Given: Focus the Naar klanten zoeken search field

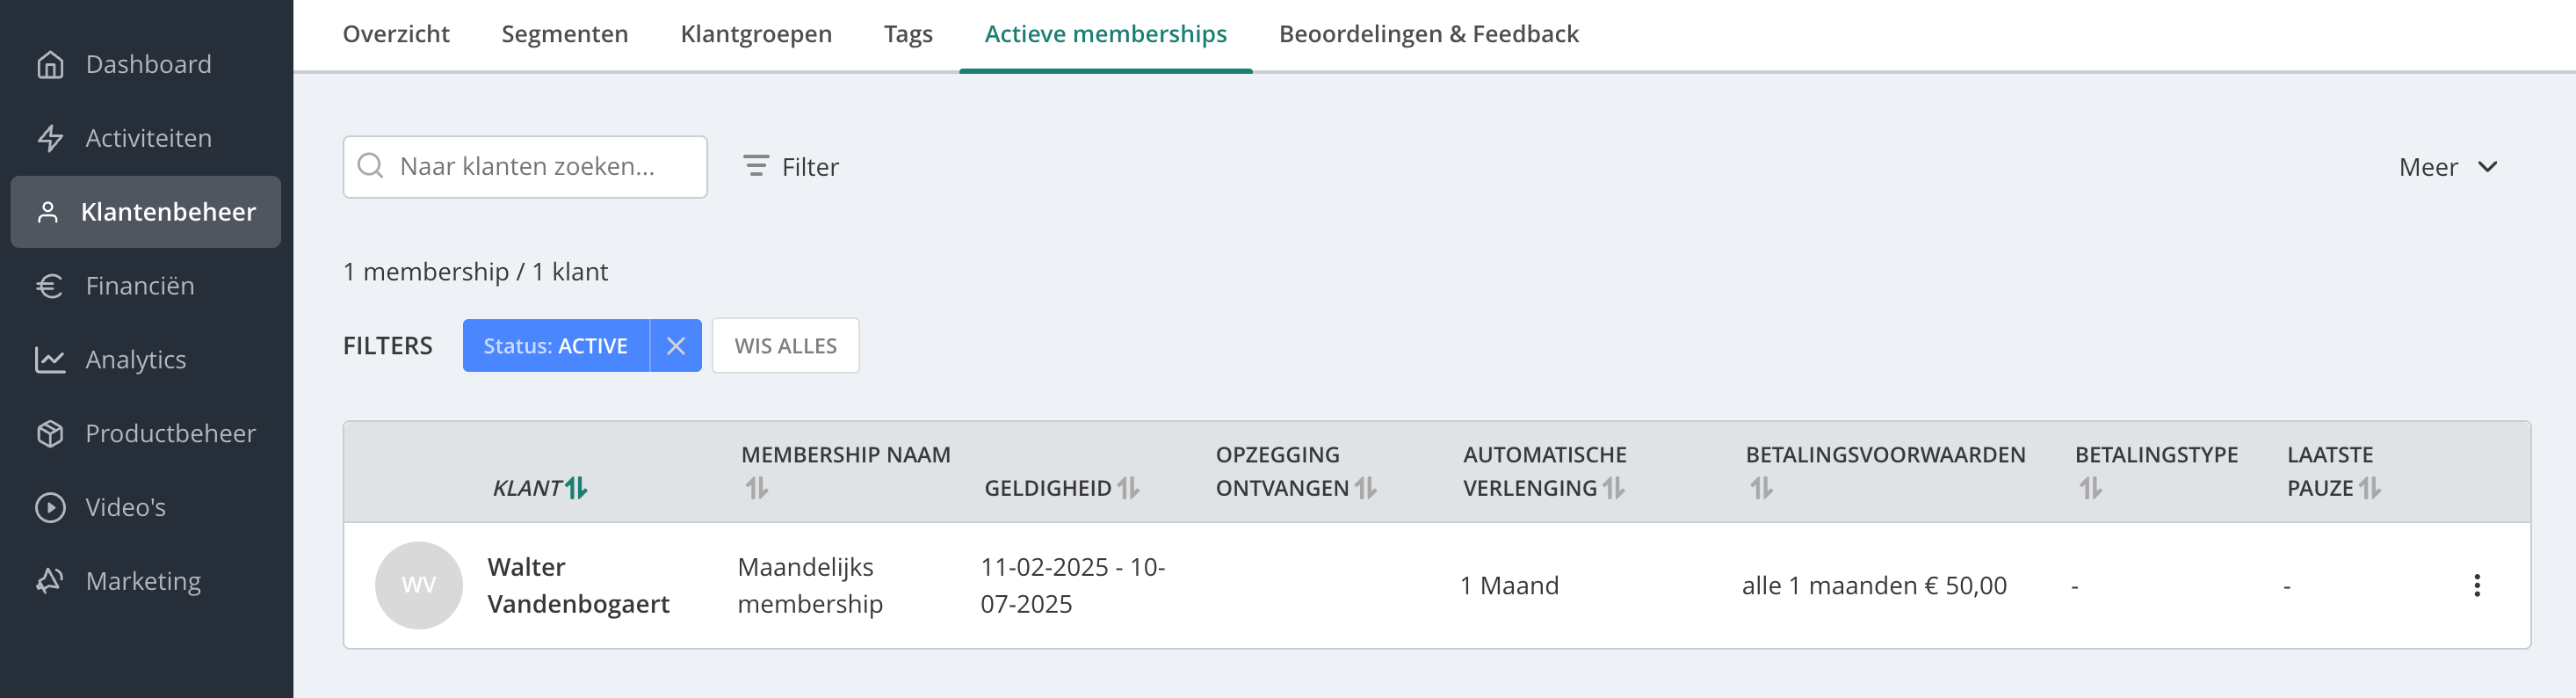Looking at the screenshot, I should point(525,167).
